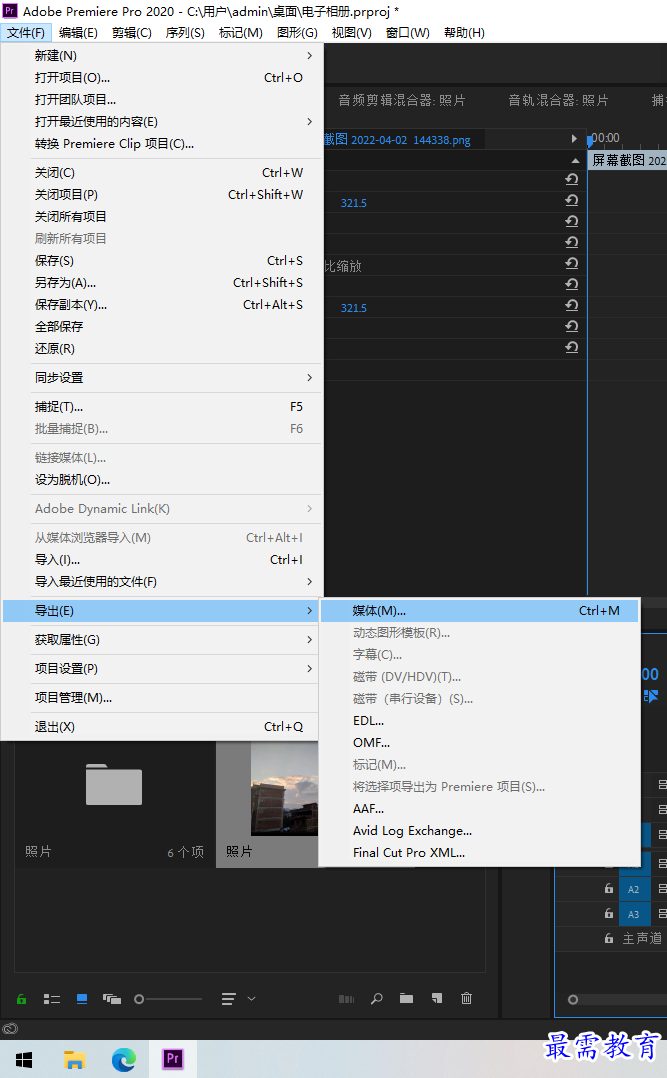The height and width of the screenshot is (1078, 667).
Task: Select 打开项目(O)... menu item
Action: pos(162,78)
